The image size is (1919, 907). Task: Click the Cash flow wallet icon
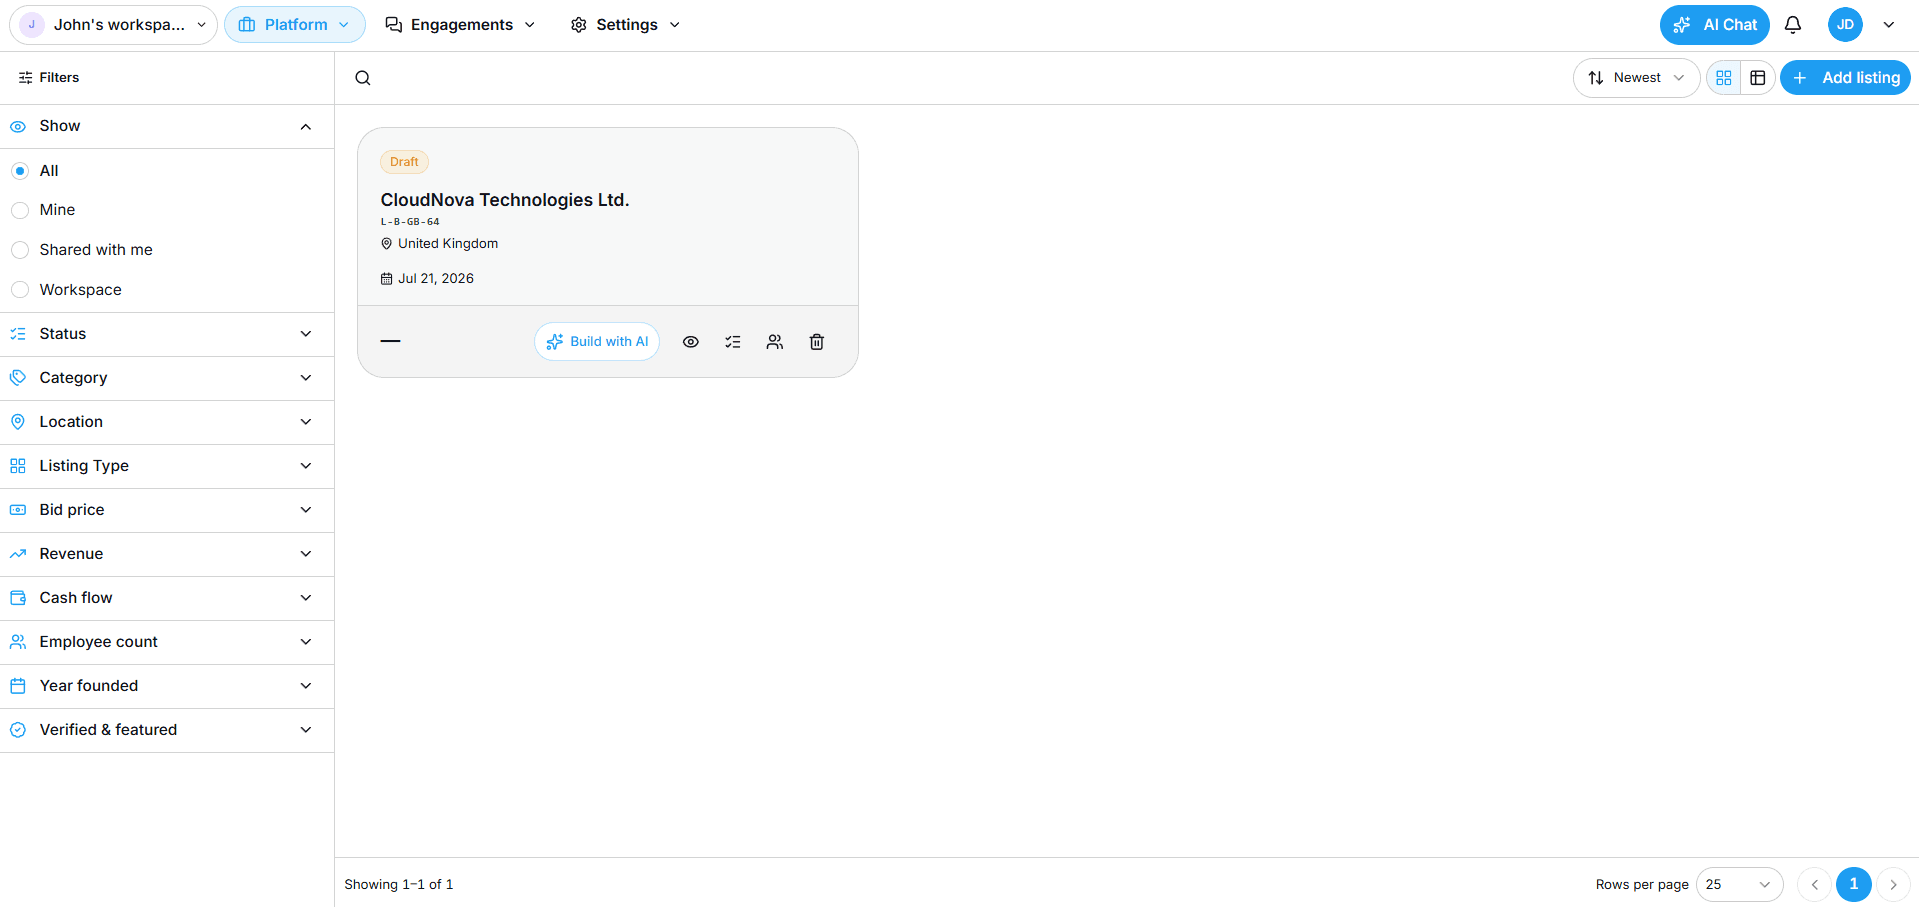[18, 598]
